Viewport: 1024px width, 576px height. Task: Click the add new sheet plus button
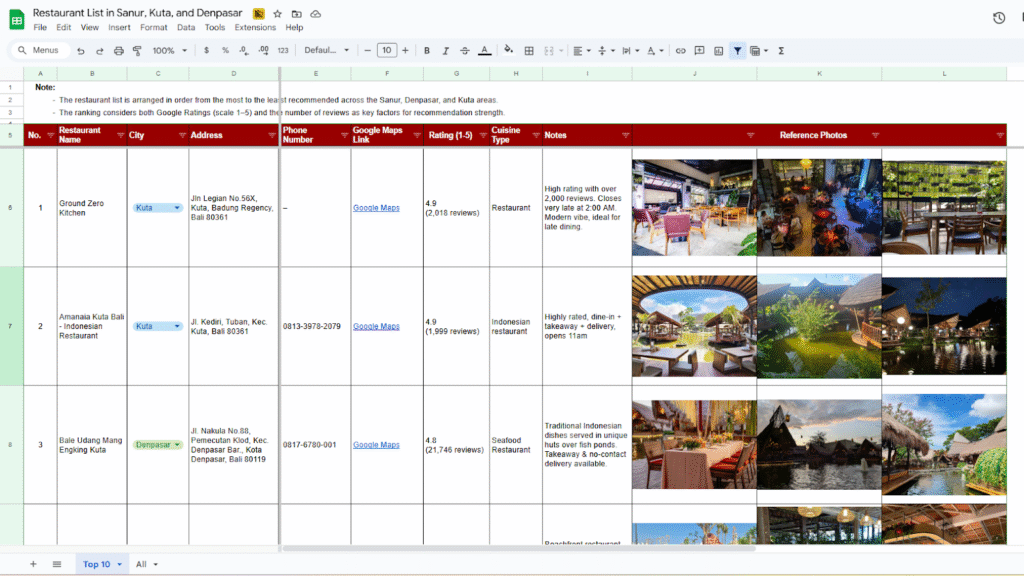pos(33,564)
